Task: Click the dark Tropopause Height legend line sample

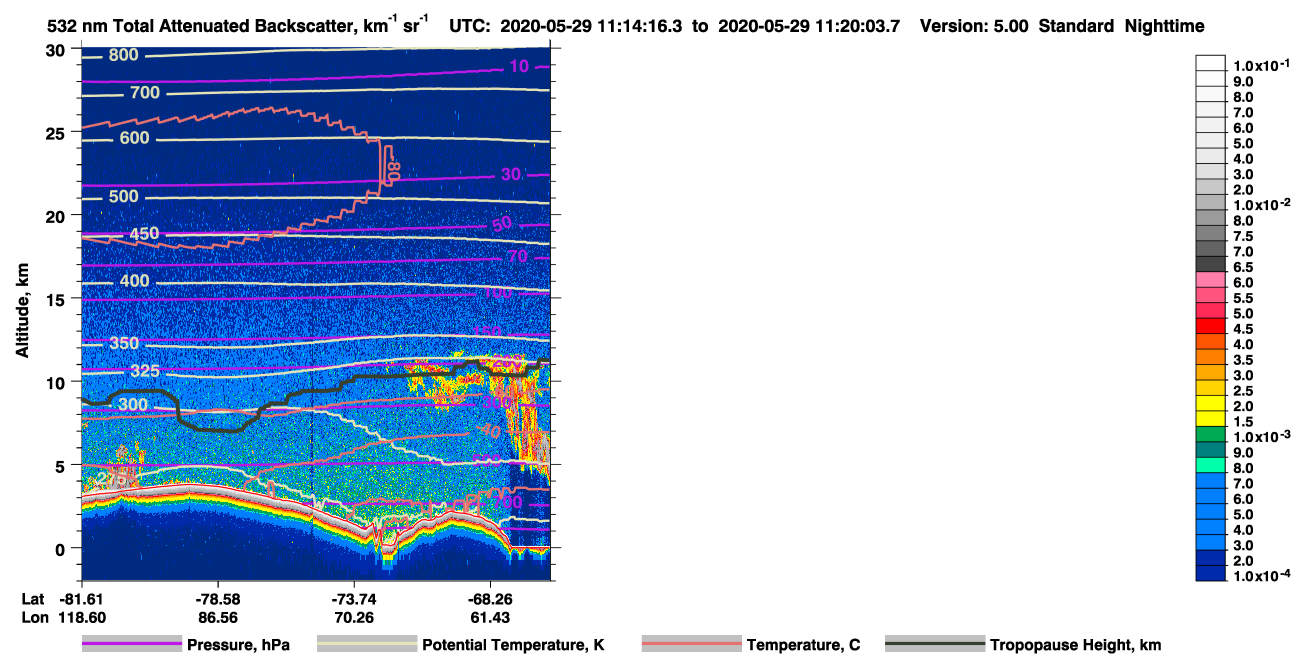Action: (934, 644)
